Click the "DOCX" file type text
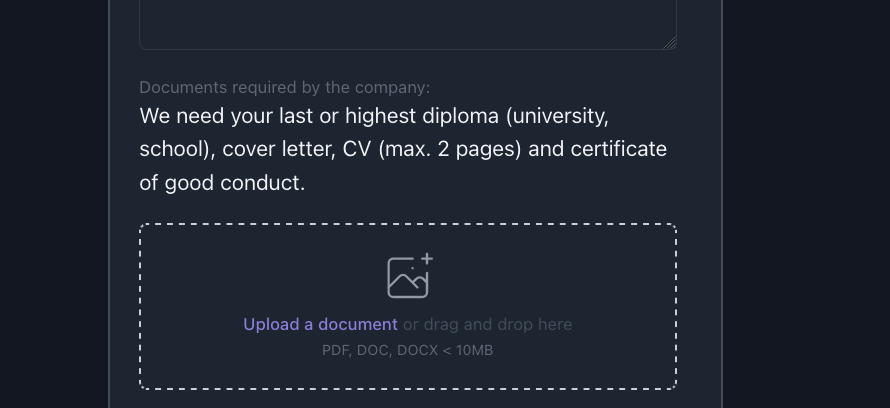The width and height of the screenshot is (890, 408). coord(418,350)
